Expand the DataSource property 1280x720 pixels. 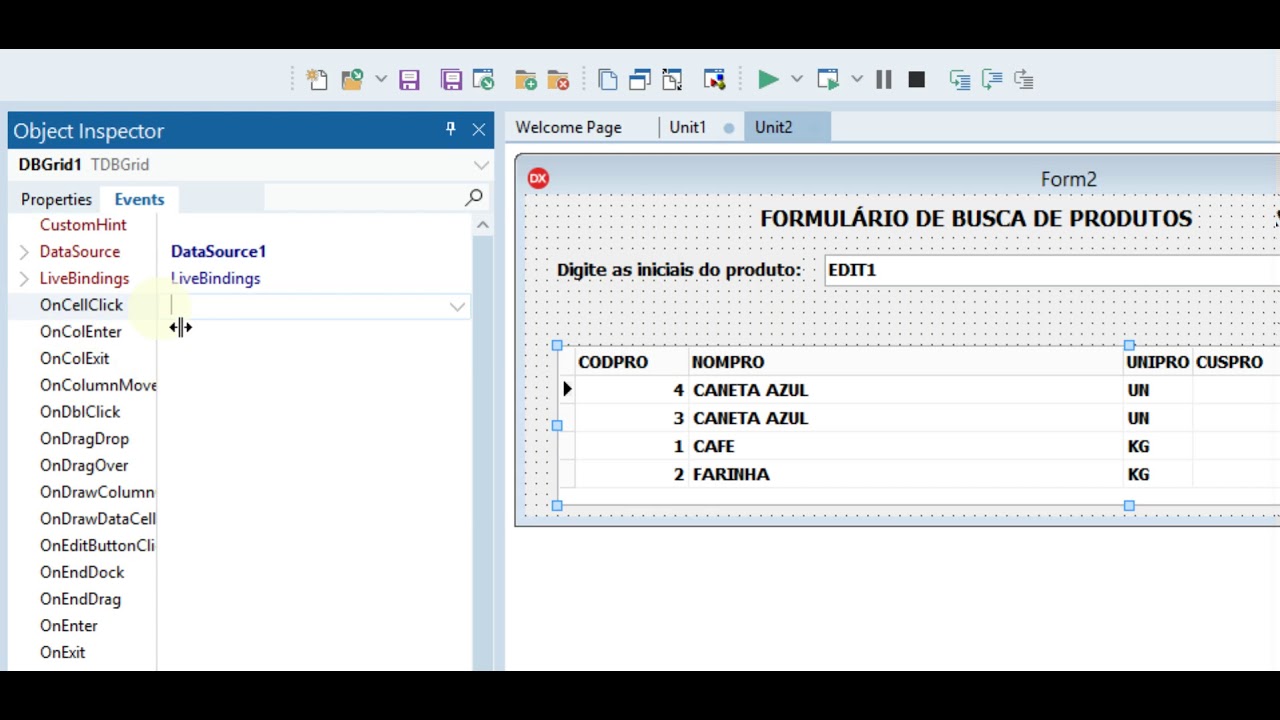24,252
